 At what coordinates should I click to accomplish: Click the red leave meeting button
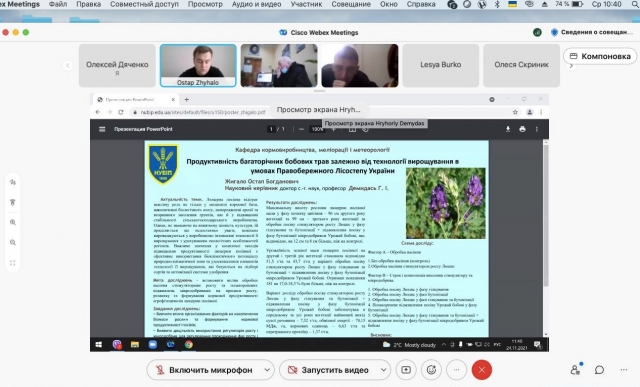point(482,370)
